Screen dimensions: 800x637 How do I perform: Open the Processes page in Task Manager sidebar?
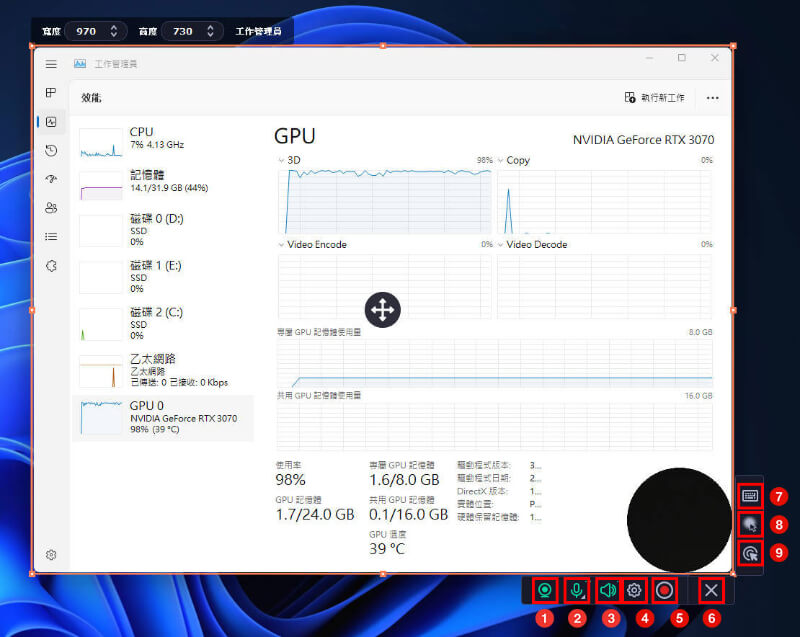[x=51, y=93]
